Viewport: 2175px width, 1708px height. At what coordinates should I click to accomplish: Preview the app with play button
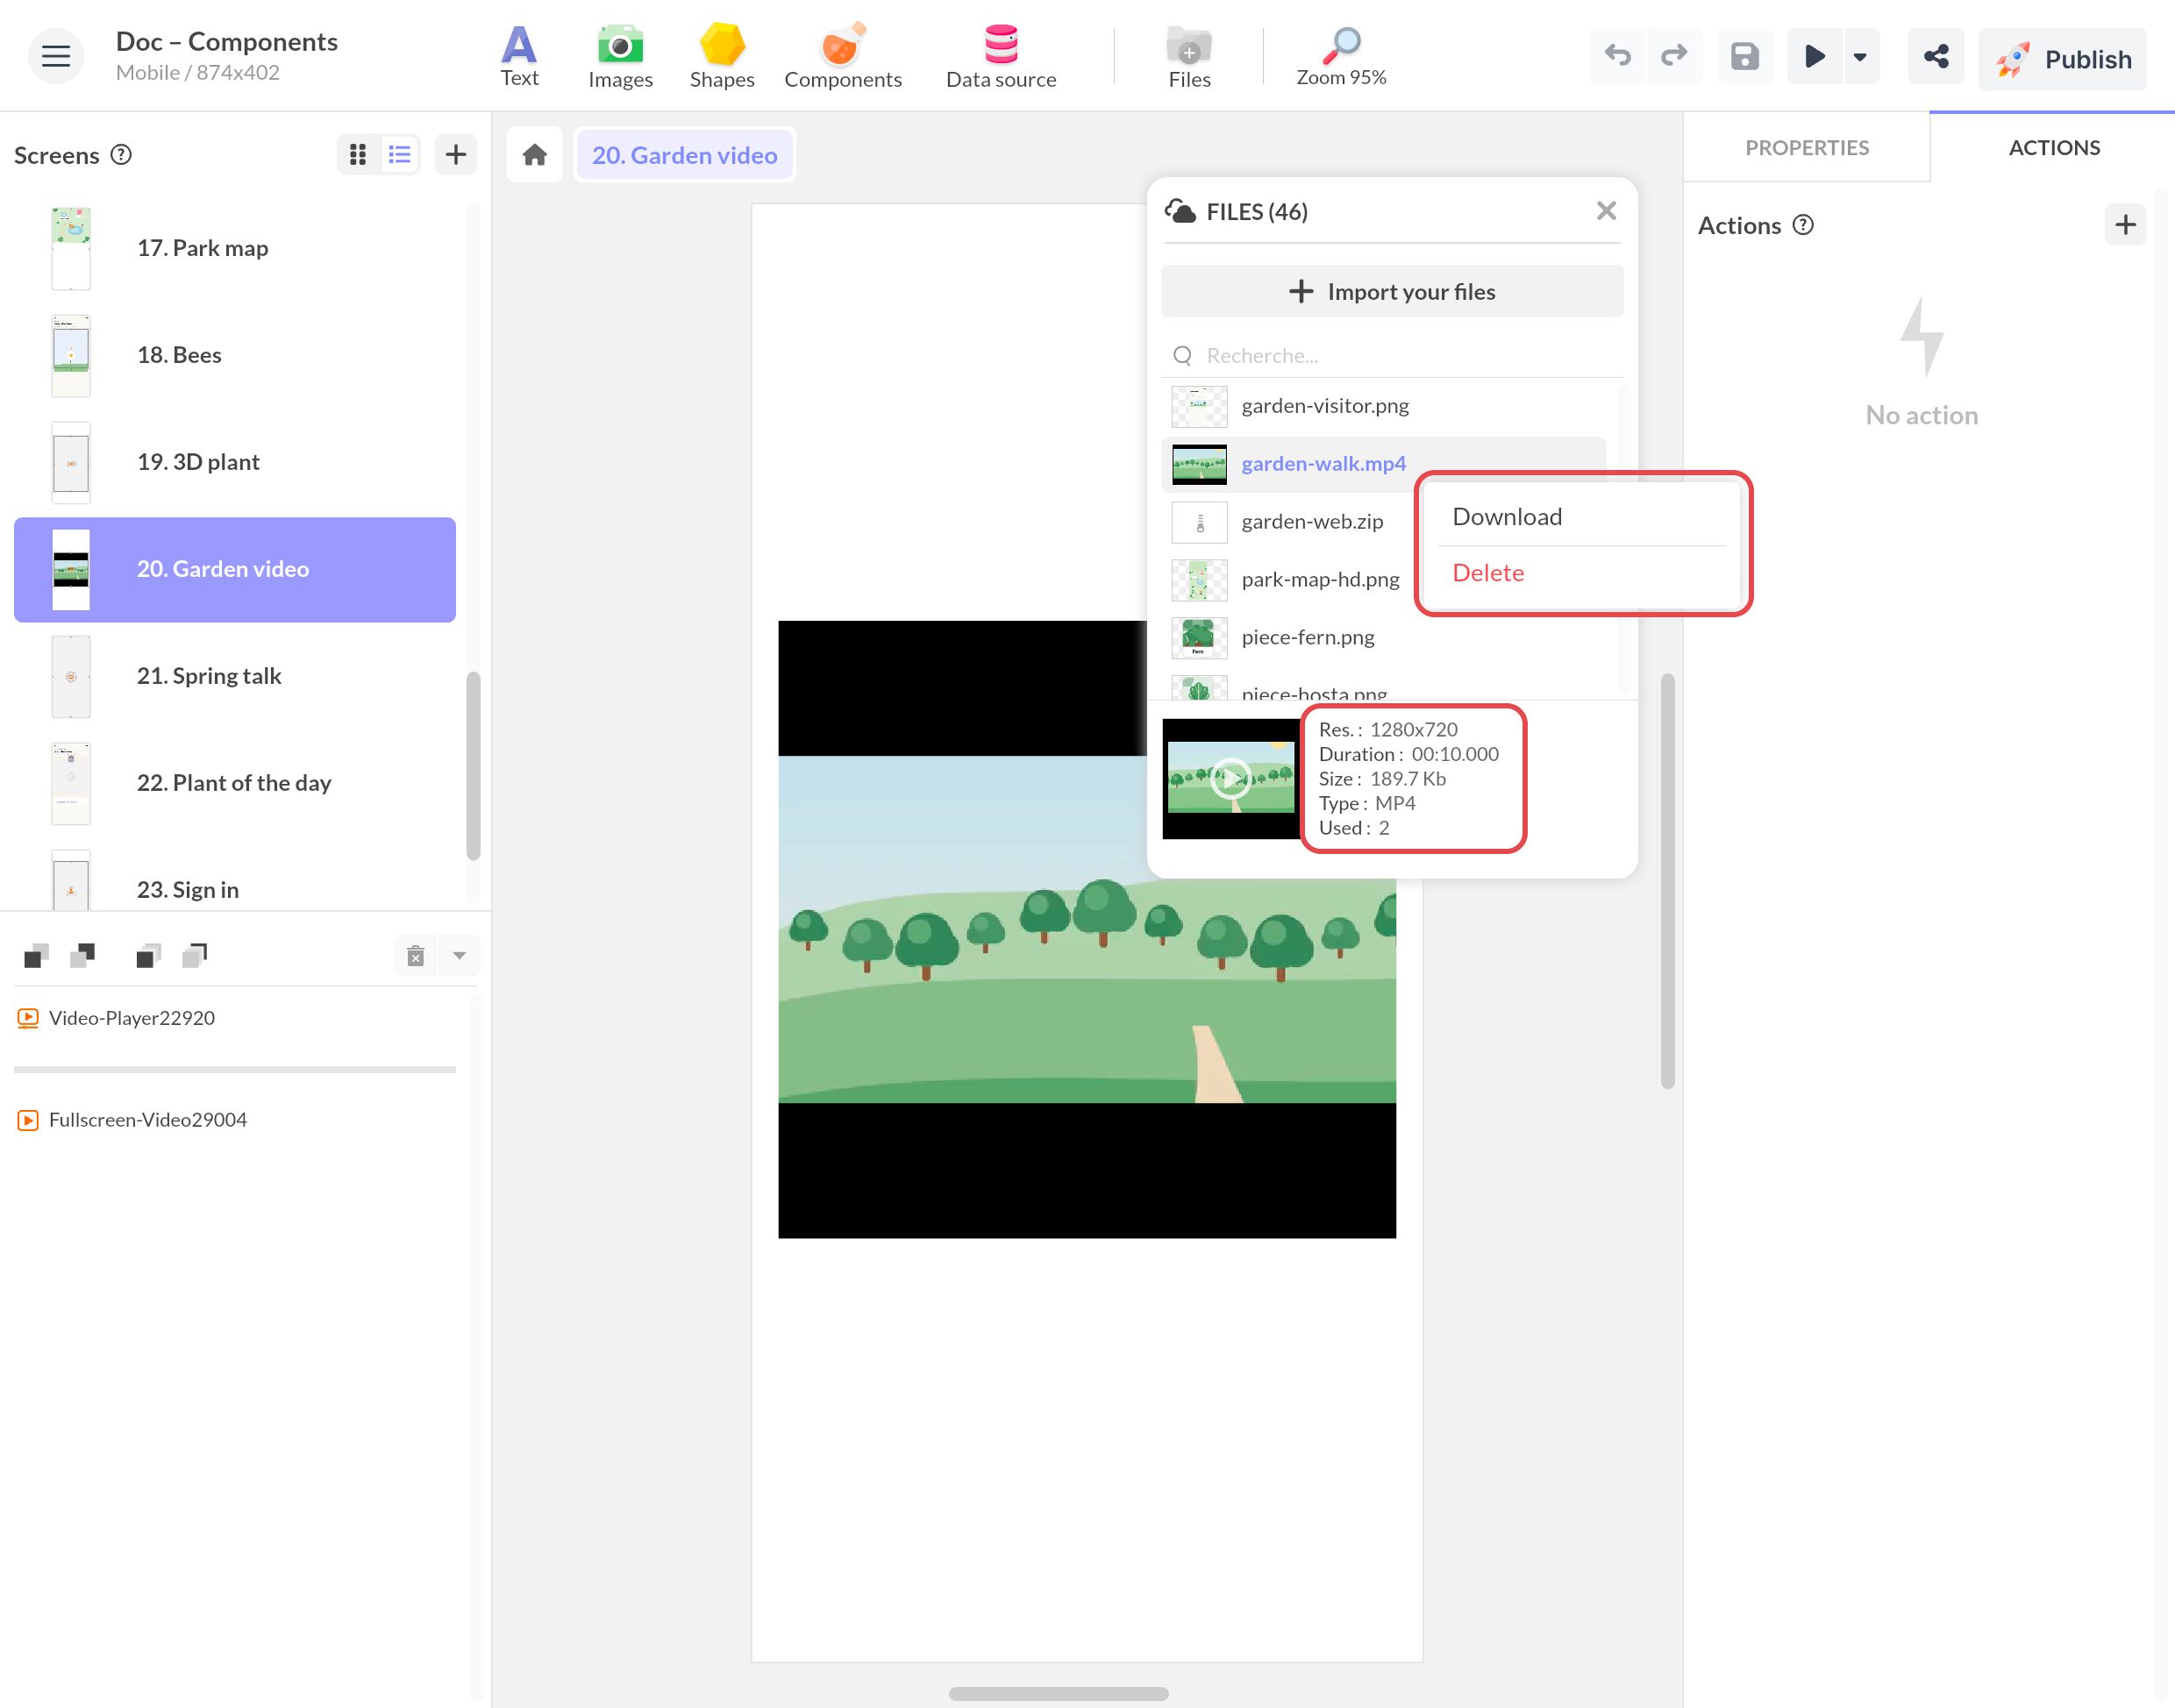click(x=1814, y=56)
